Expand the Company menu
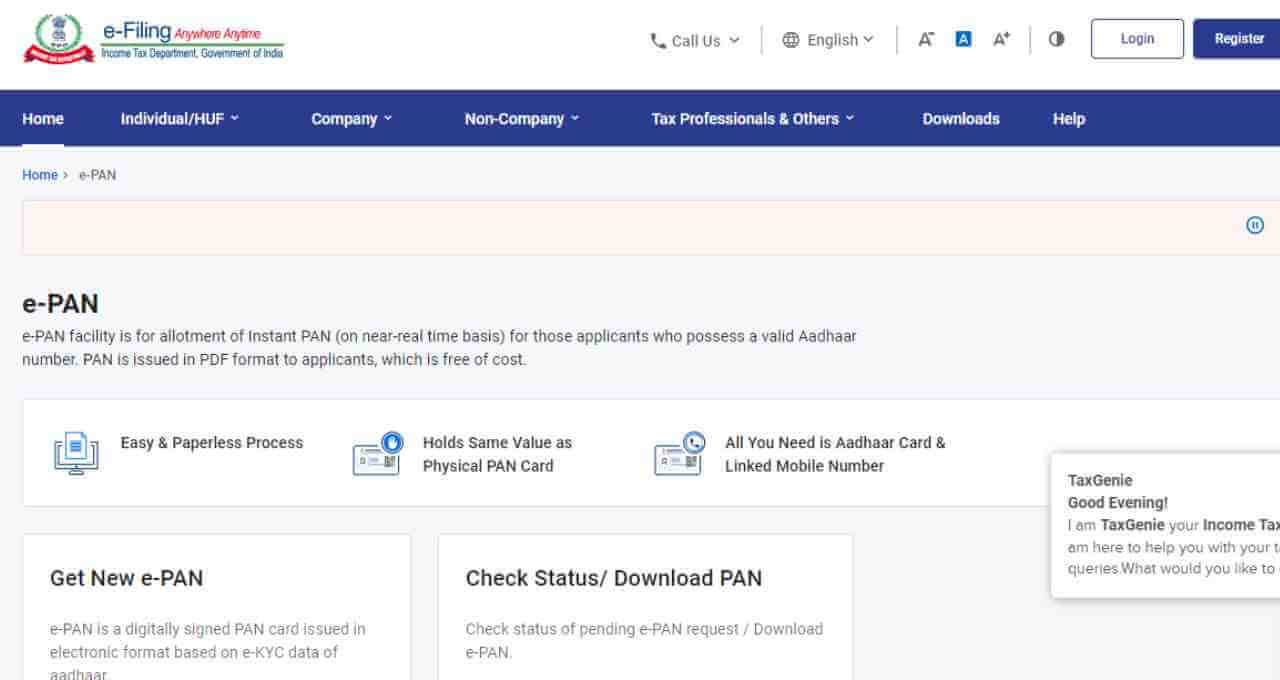The height and width of the screenshot is (680, 1280). (352, 119)
